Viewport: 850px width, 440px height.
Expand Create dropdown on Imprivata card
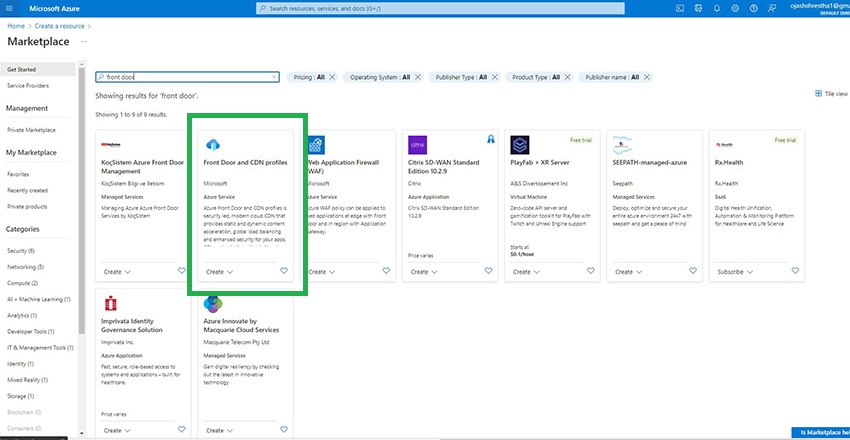pos(117,431)
